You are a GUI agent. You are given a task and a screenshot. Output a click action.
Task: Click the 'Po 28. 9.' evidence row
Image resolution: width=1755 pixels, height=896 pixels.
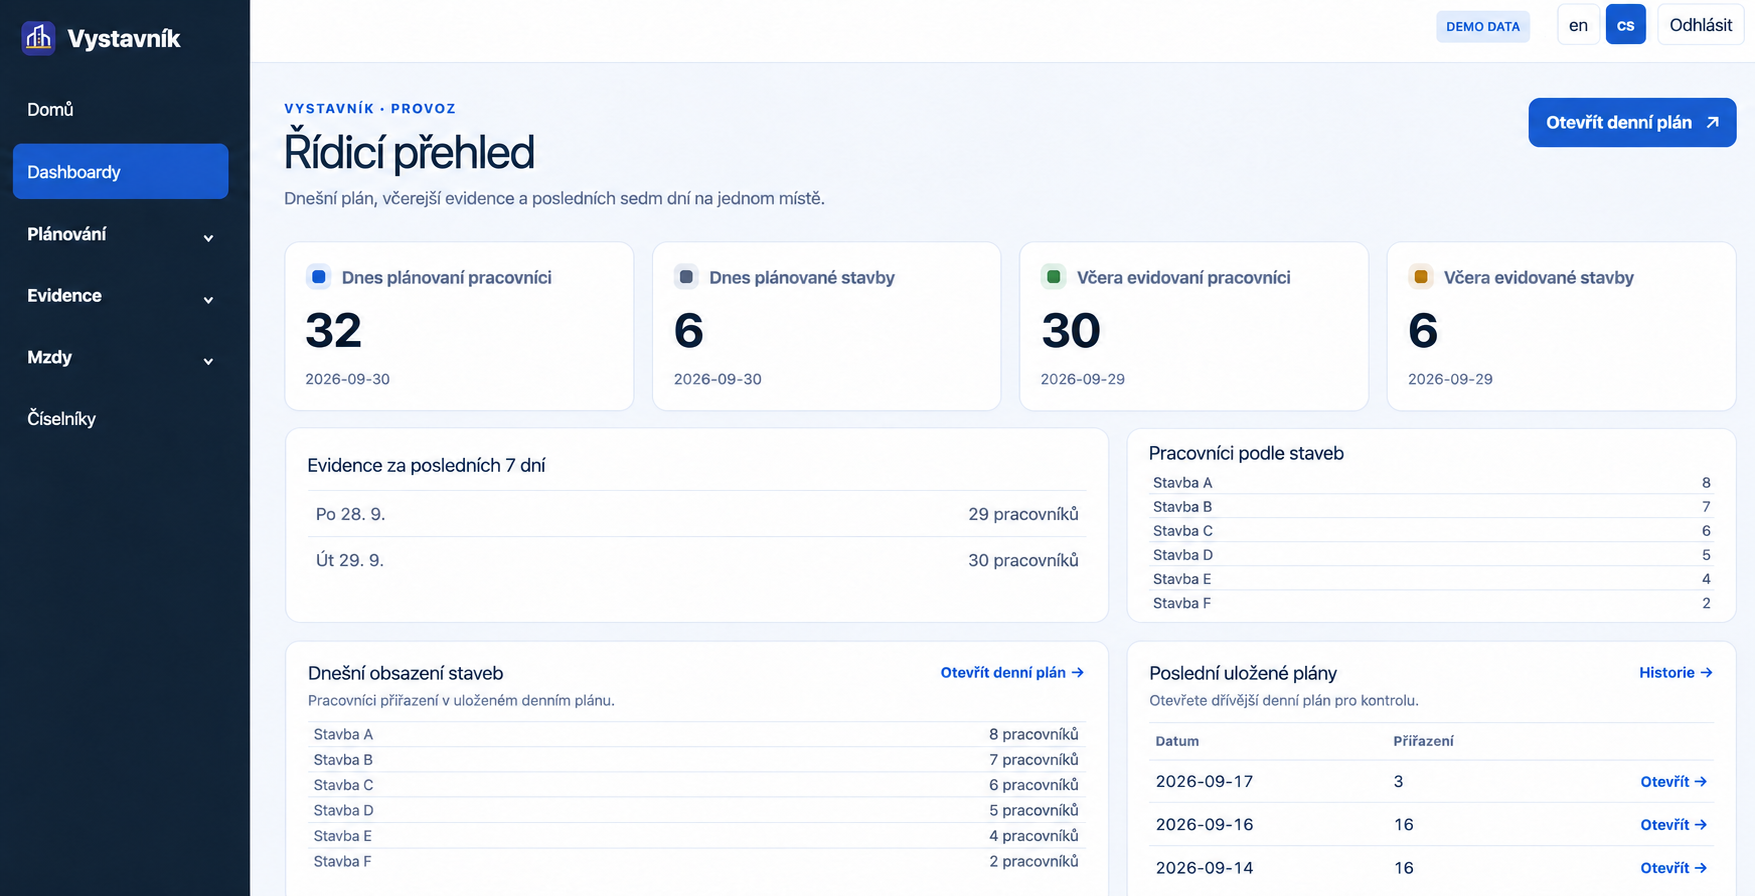click(x=697, y=514)
